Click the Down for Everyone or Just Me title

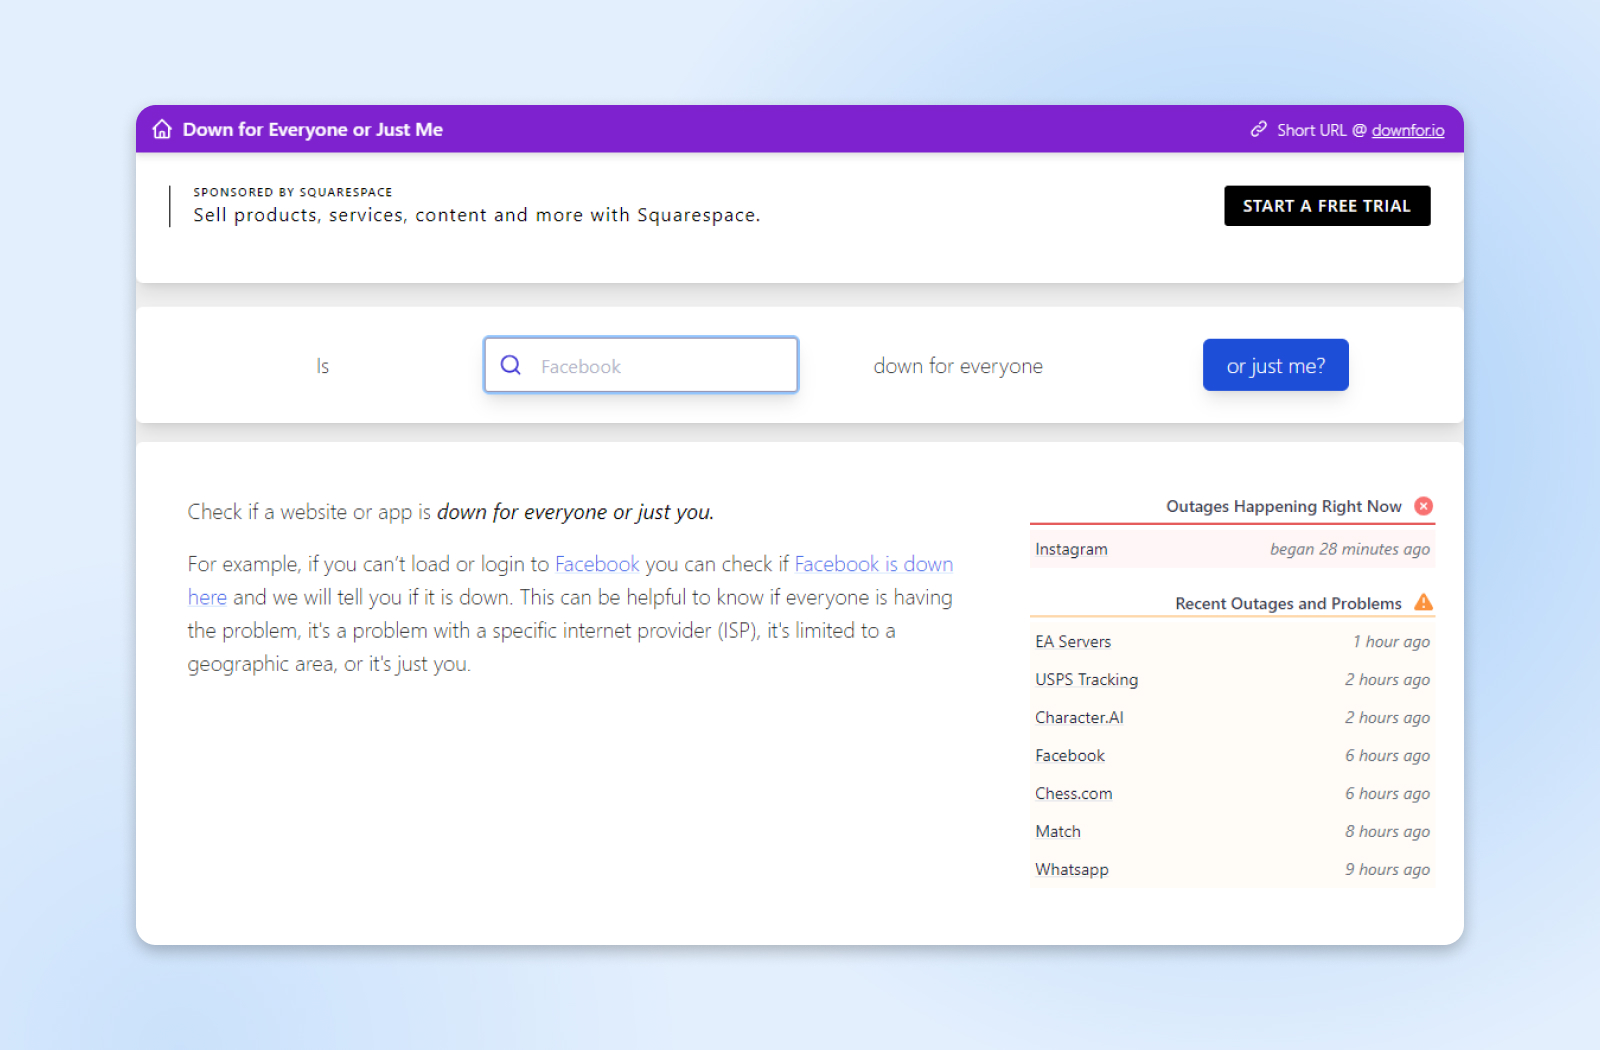click(312, 130)
